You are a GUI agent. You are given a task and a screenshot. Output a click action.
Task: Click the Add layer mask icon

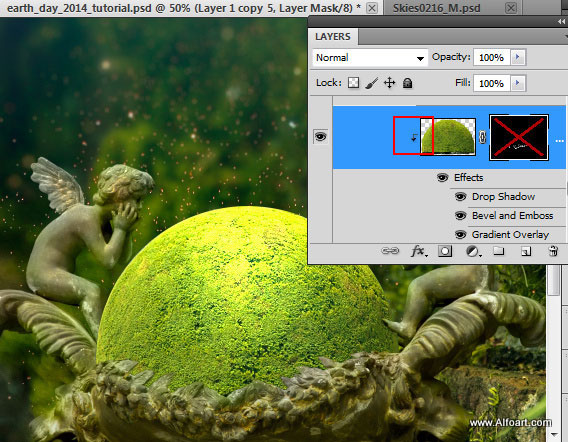[445, 251]
